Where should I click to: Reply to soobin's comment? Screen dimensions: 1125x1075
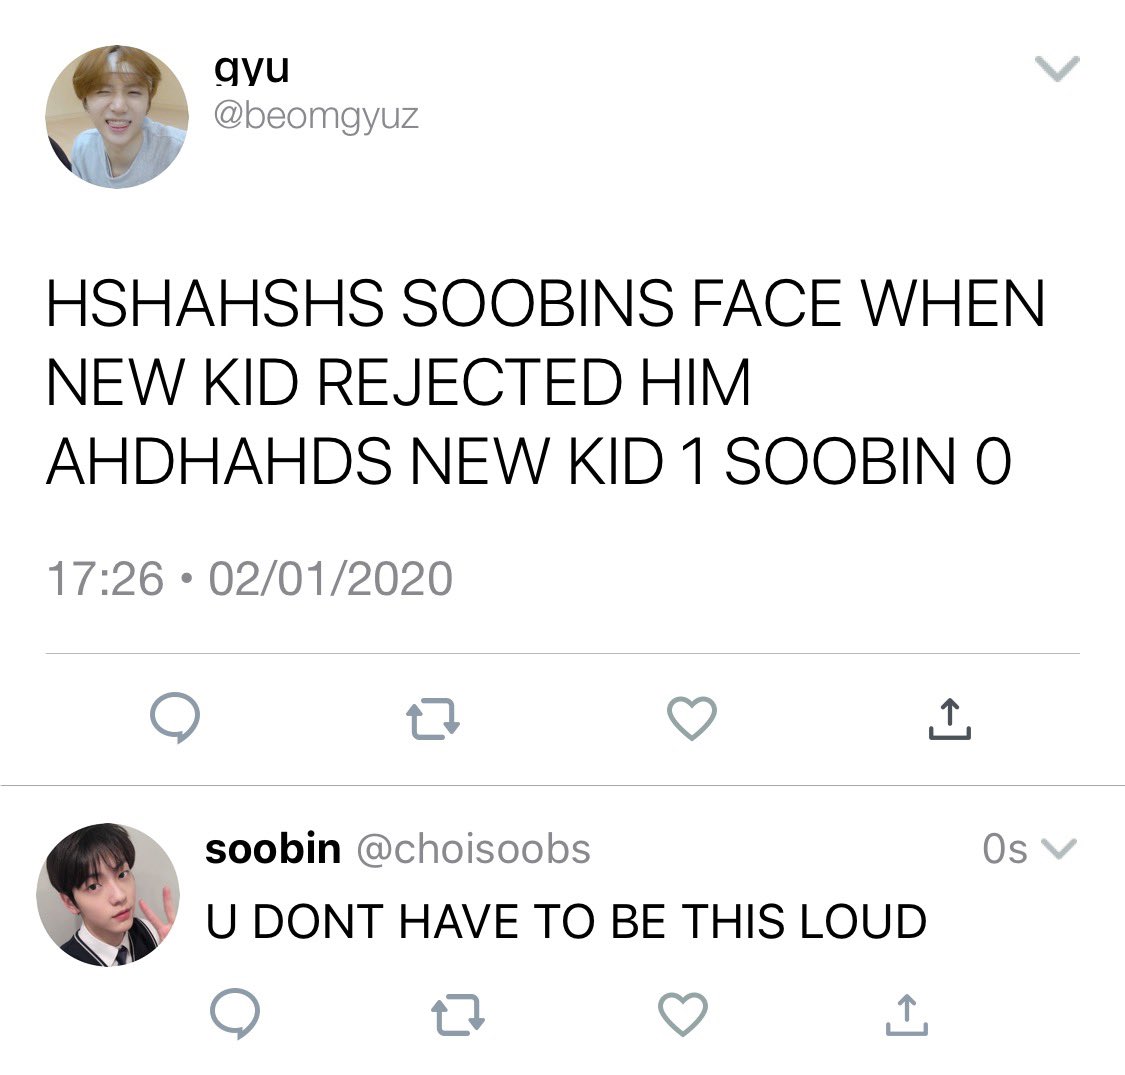click(x=235, y=1013)
